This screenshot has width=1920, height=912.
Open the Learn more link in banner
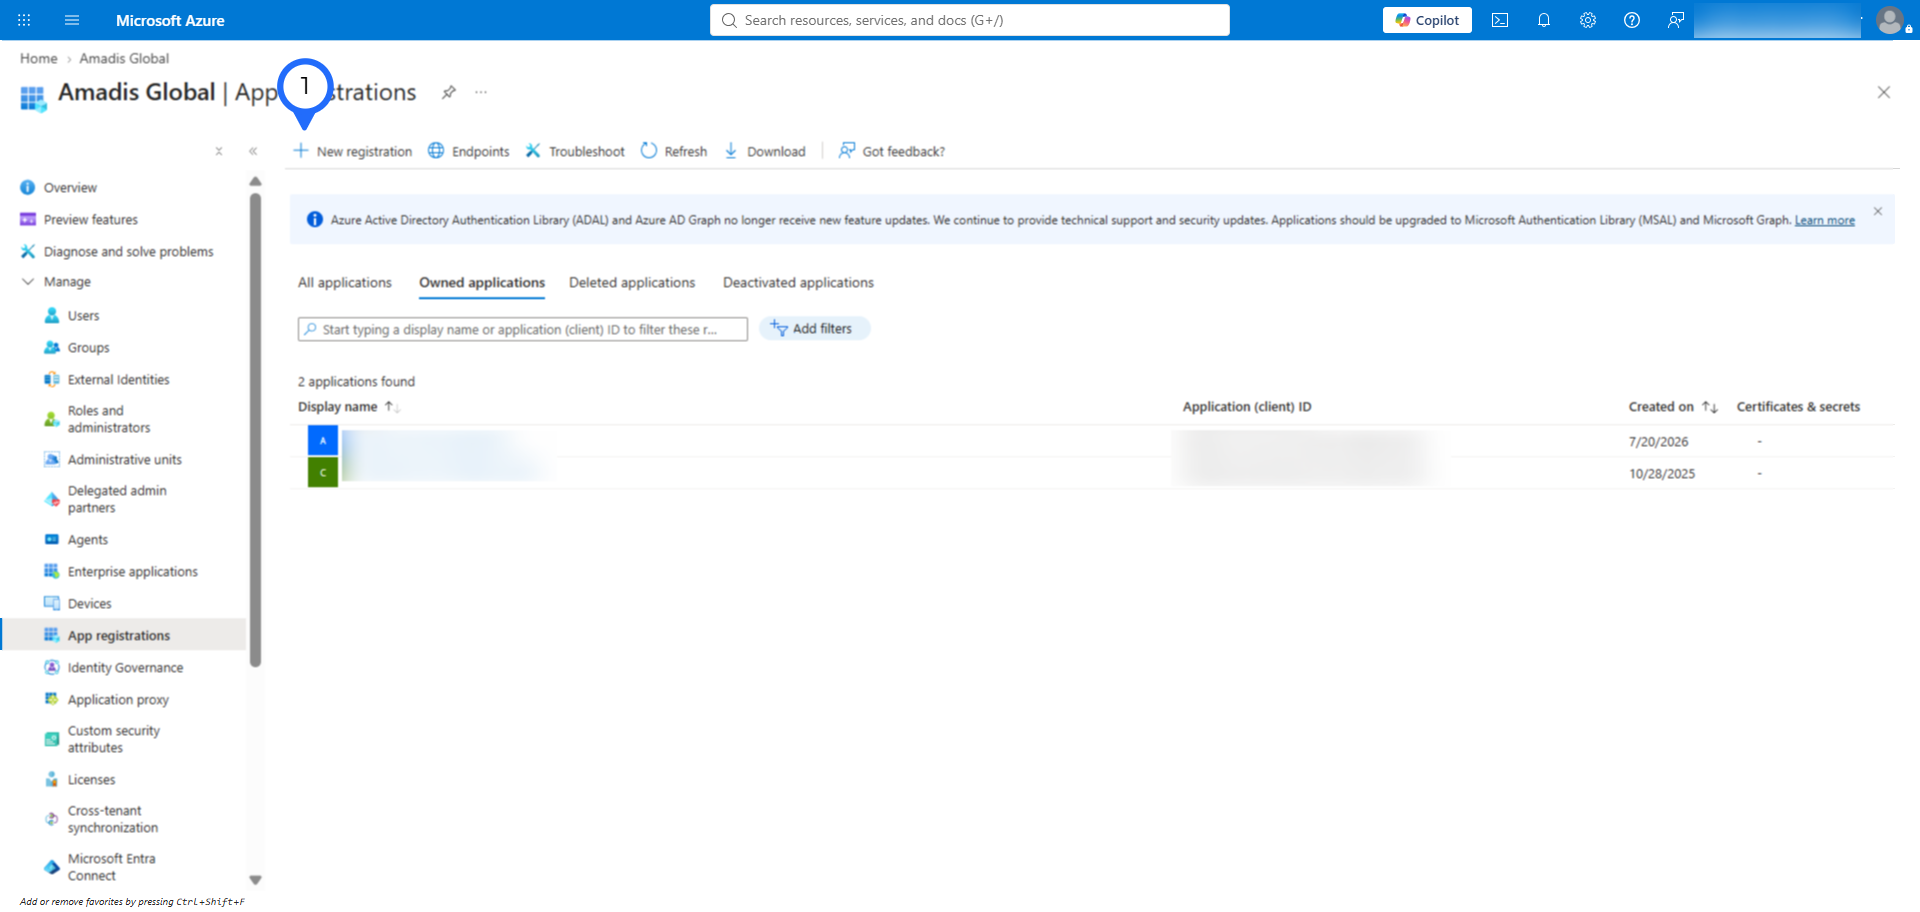(x=1825, y=220)
